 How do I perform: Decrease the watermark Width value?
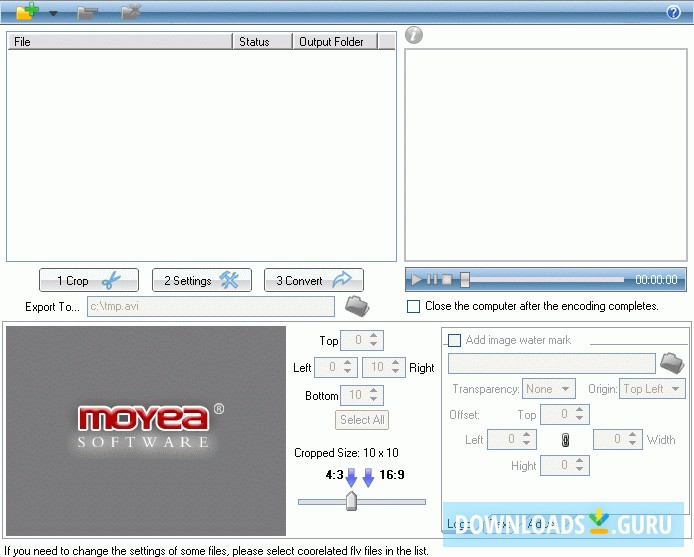[x=632, y=443]
